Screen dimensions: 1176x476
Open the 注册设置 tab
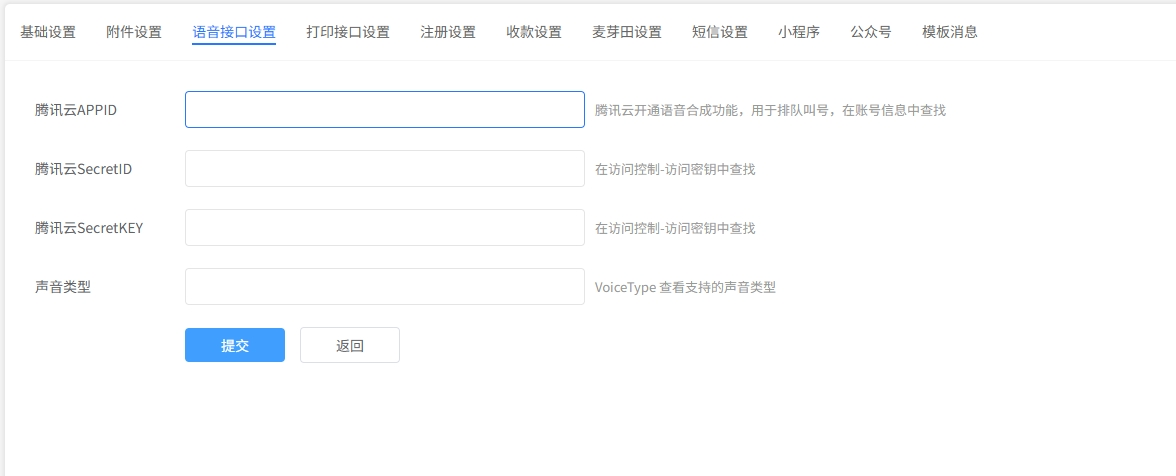click(x=448, y=32)
